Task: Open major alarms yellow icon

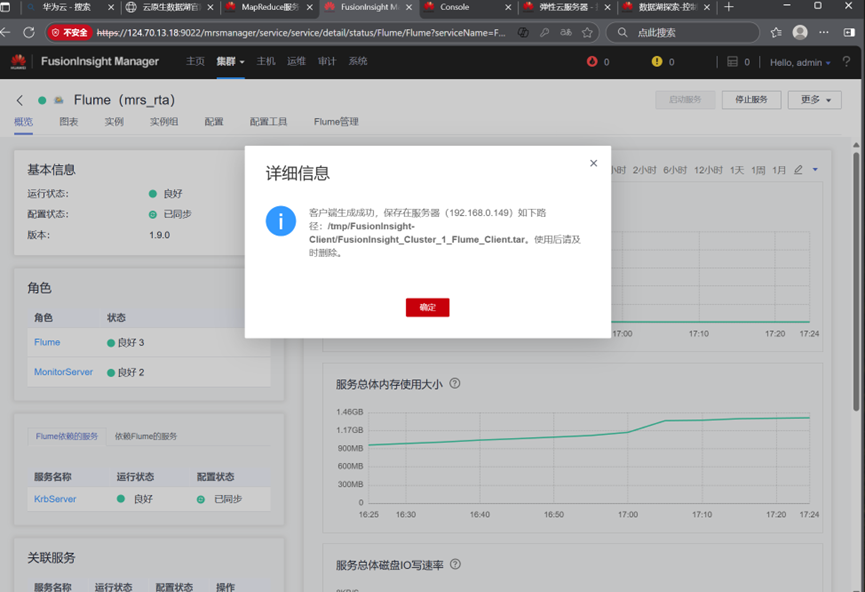Action: pyautogui.click(x=656, y=62)
